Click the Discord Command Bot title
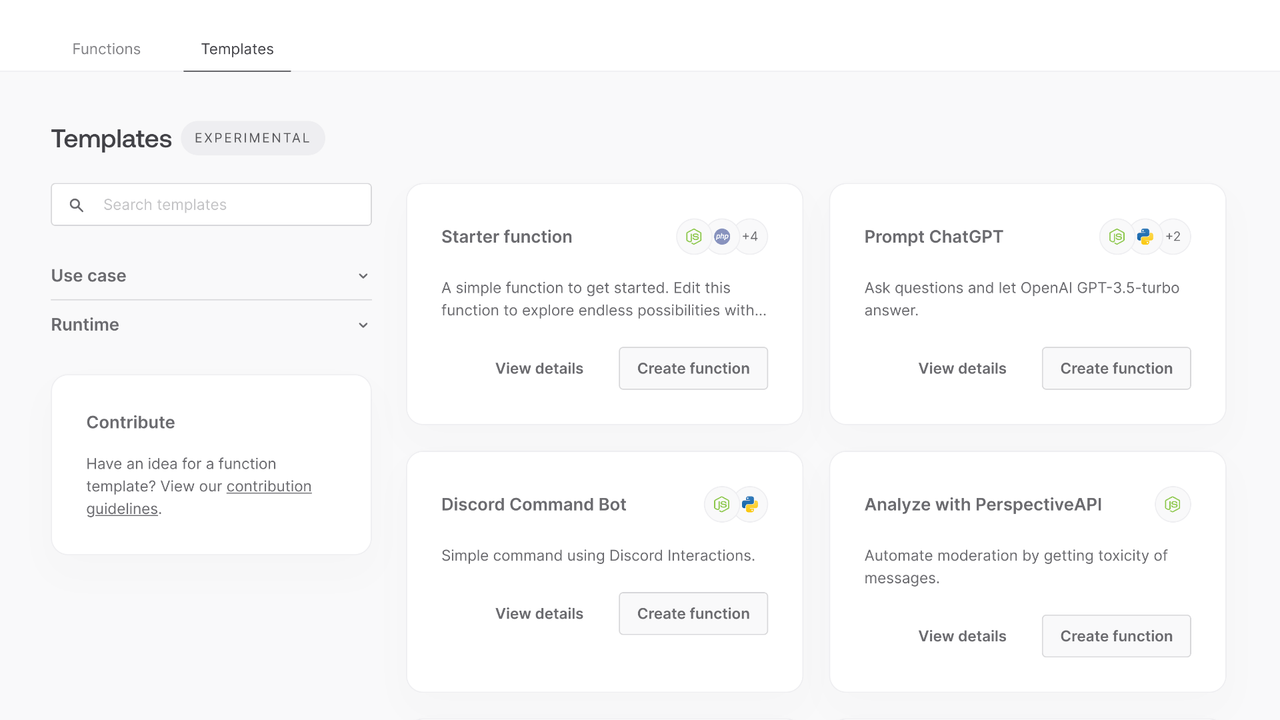The image size is (1280, 720). coord(534,505)
